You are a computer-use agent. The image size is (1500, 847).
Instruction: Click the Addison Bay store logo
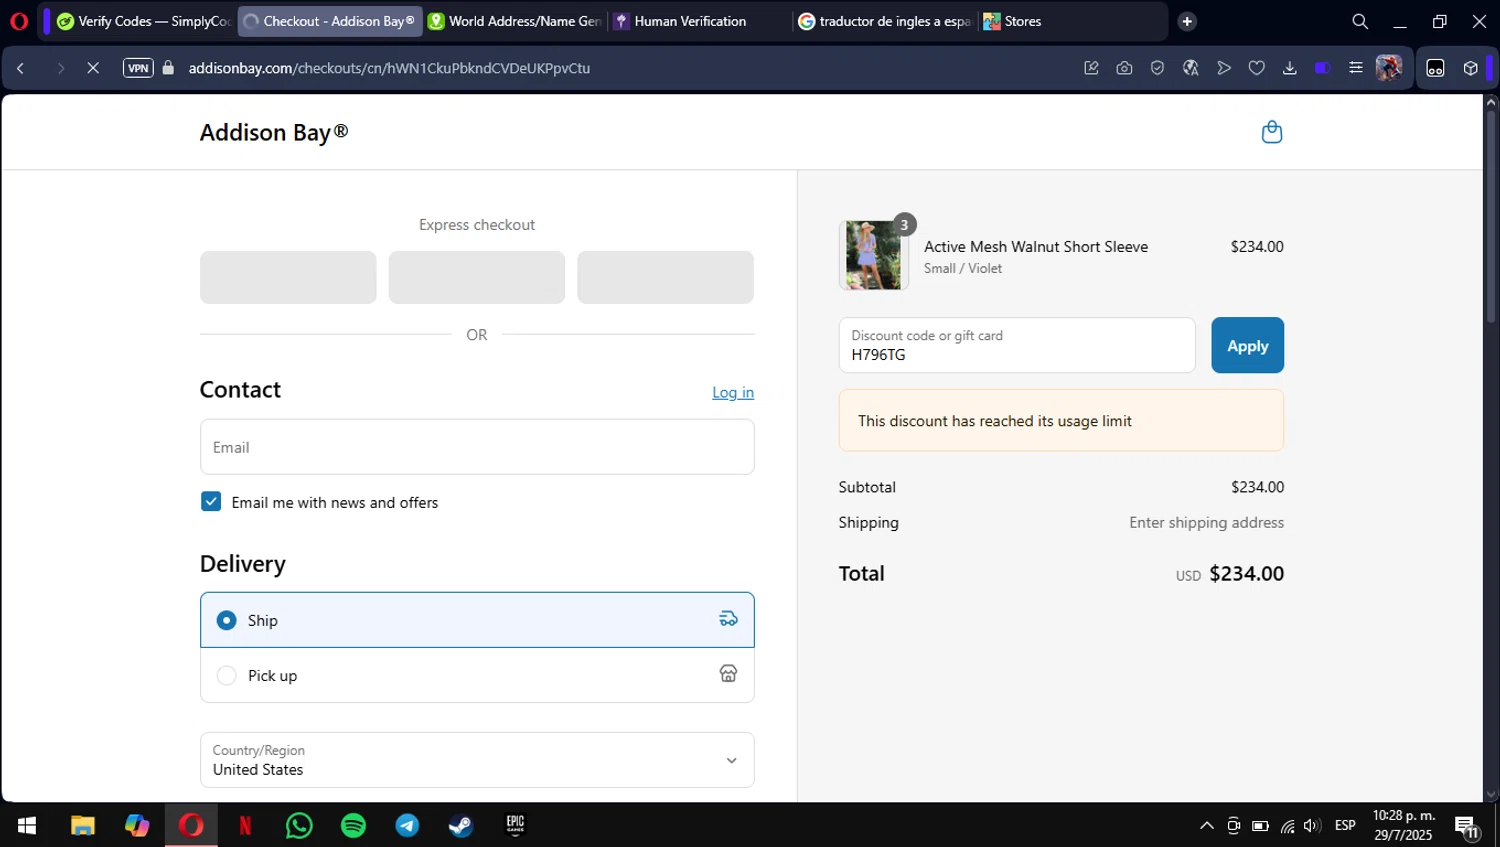tap(274, 132)
